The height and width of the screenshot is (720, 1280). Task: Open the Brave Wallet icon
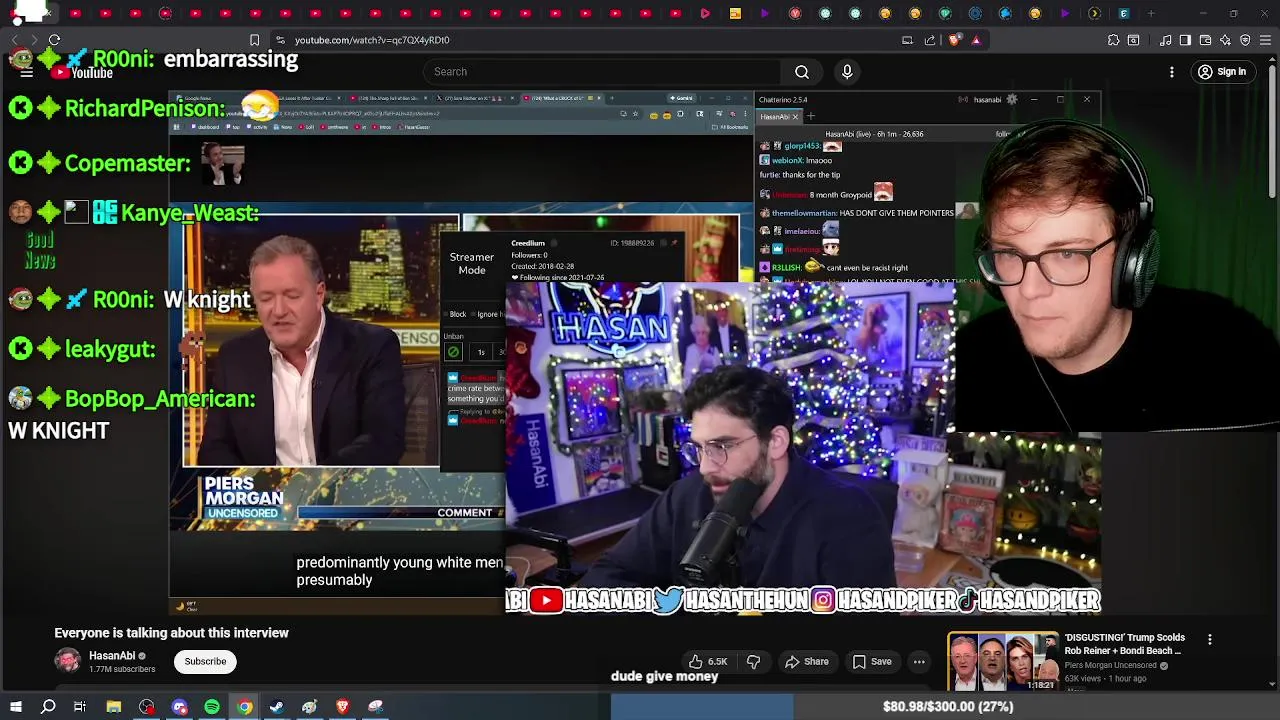(x=1205, y=40)
